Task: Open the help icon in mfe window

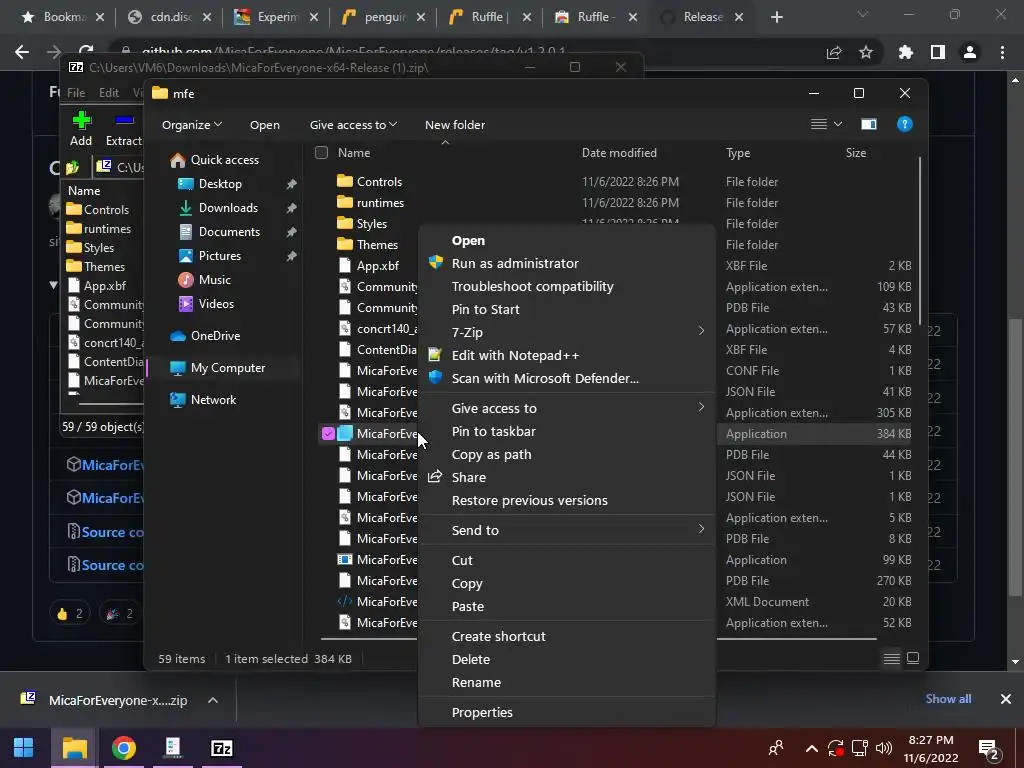Action: click(x=904, y=124)
